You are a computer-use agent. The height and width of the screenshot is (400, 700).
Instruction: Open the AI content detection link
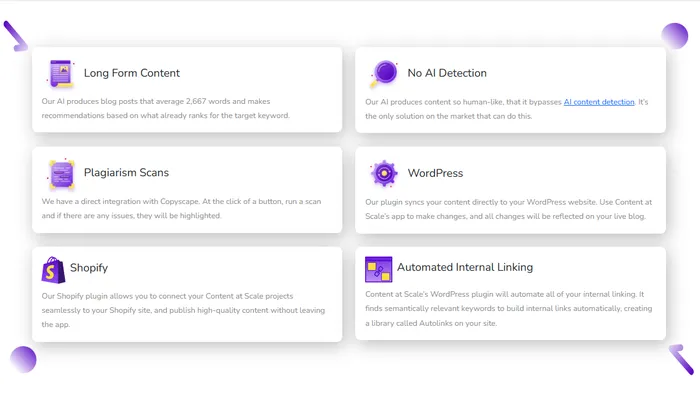tap(599, 102)
